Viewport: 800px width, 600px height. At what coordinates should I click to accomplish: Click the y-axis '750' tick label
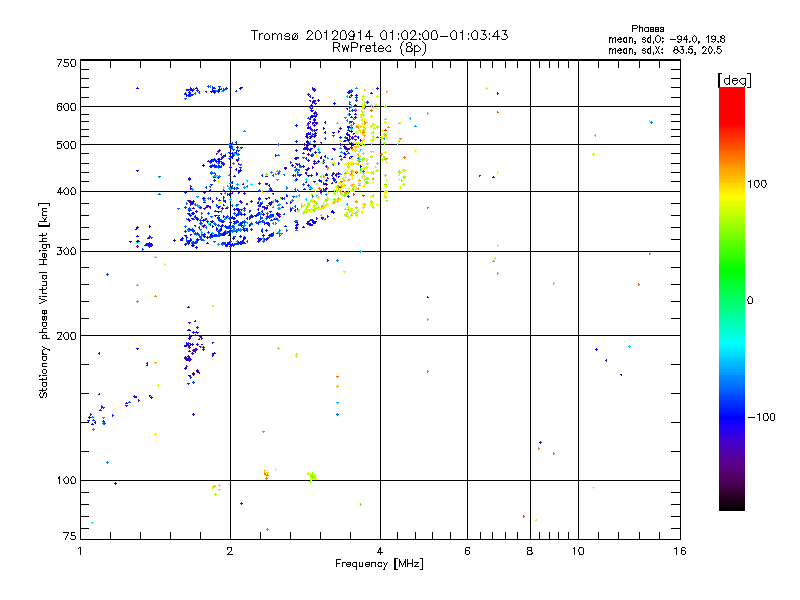coord(66,63)
